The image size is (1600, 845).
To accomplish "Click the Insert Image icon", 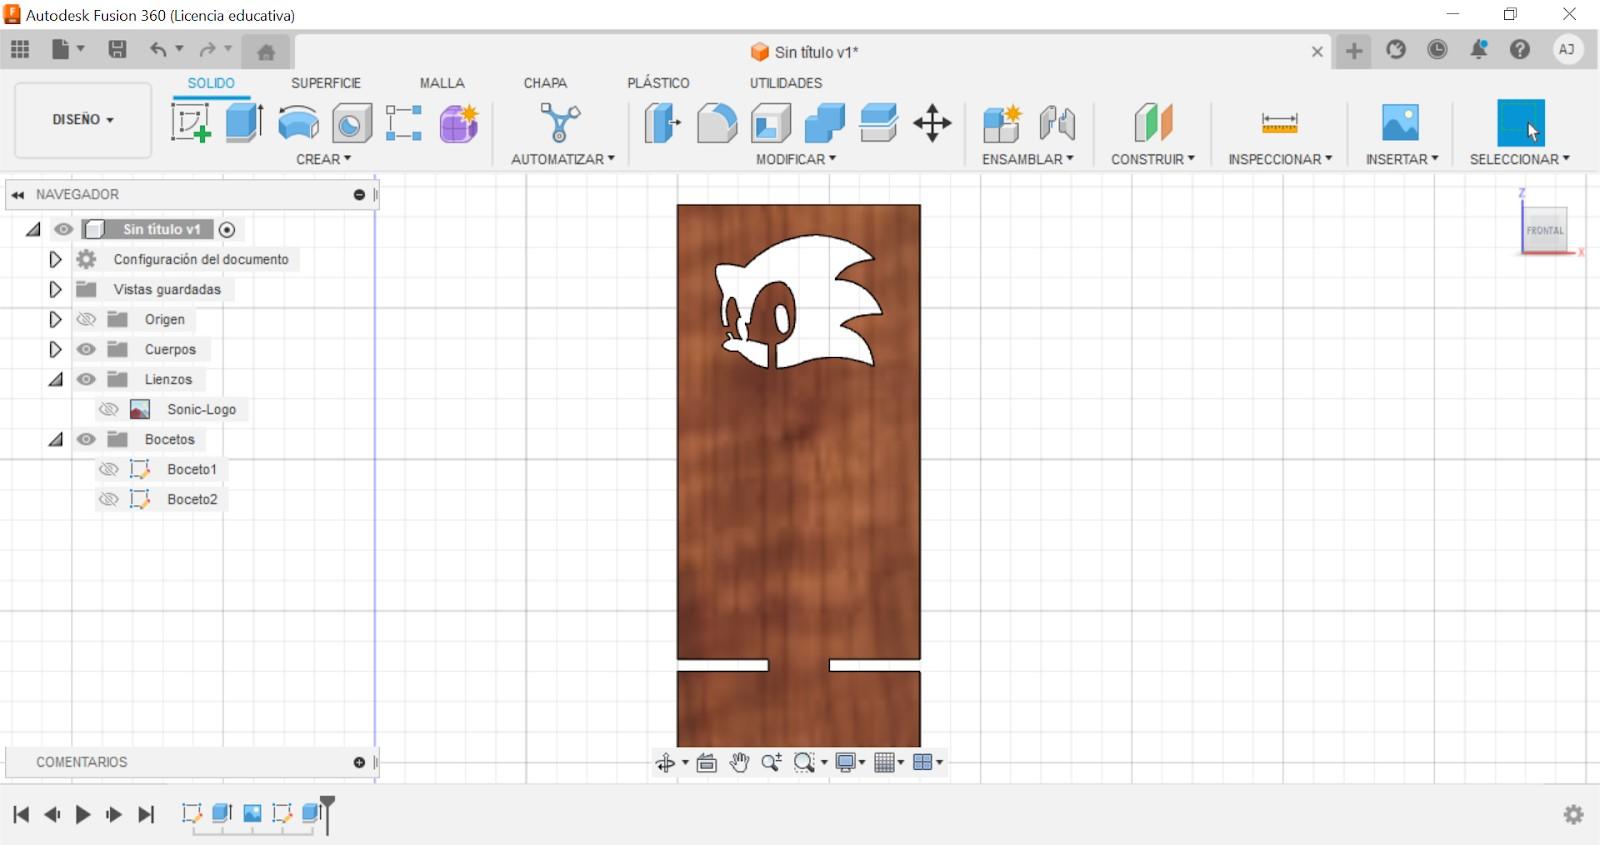I will pos(1400,123).
